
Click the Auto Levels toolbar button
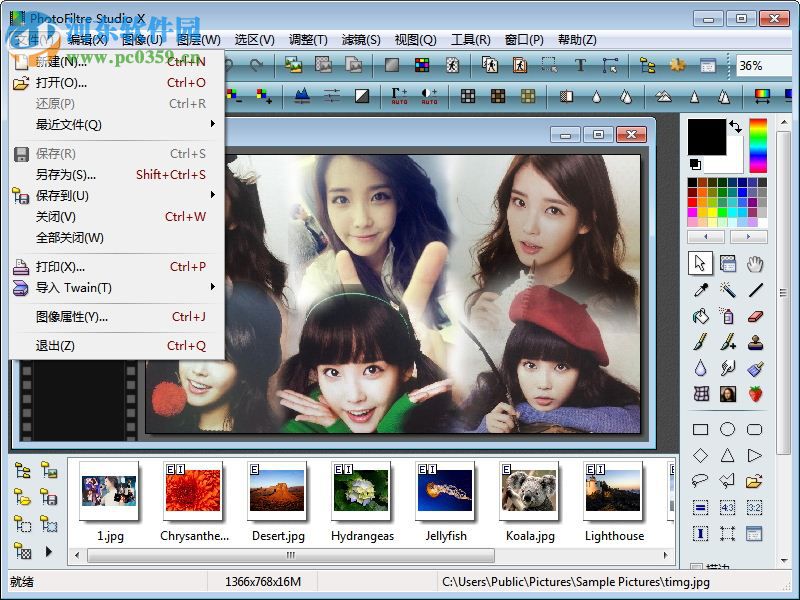400,96
